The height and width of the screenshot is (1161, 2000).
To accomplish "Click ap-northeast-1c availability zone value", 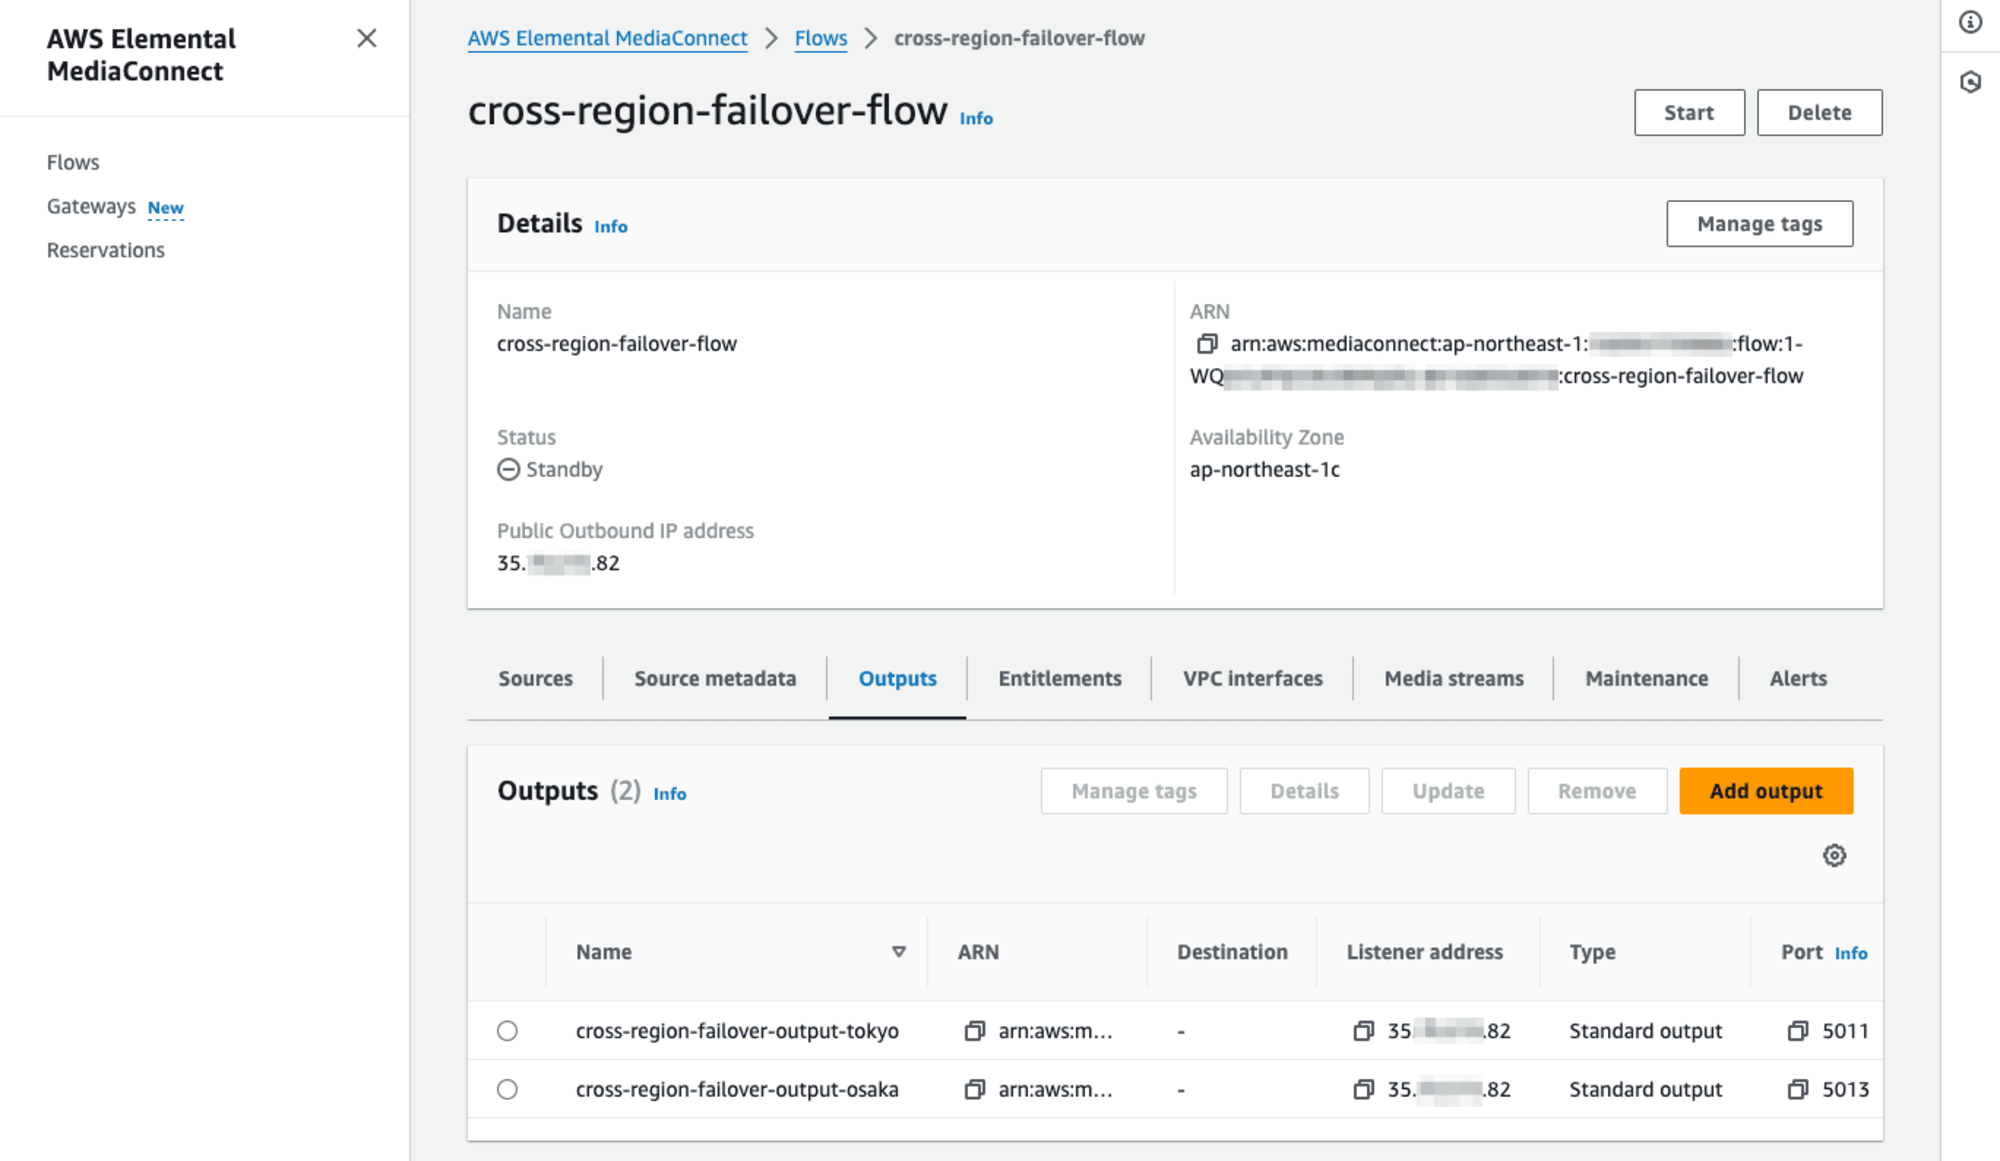I will pyautogui.click(x=1264, y=469).
